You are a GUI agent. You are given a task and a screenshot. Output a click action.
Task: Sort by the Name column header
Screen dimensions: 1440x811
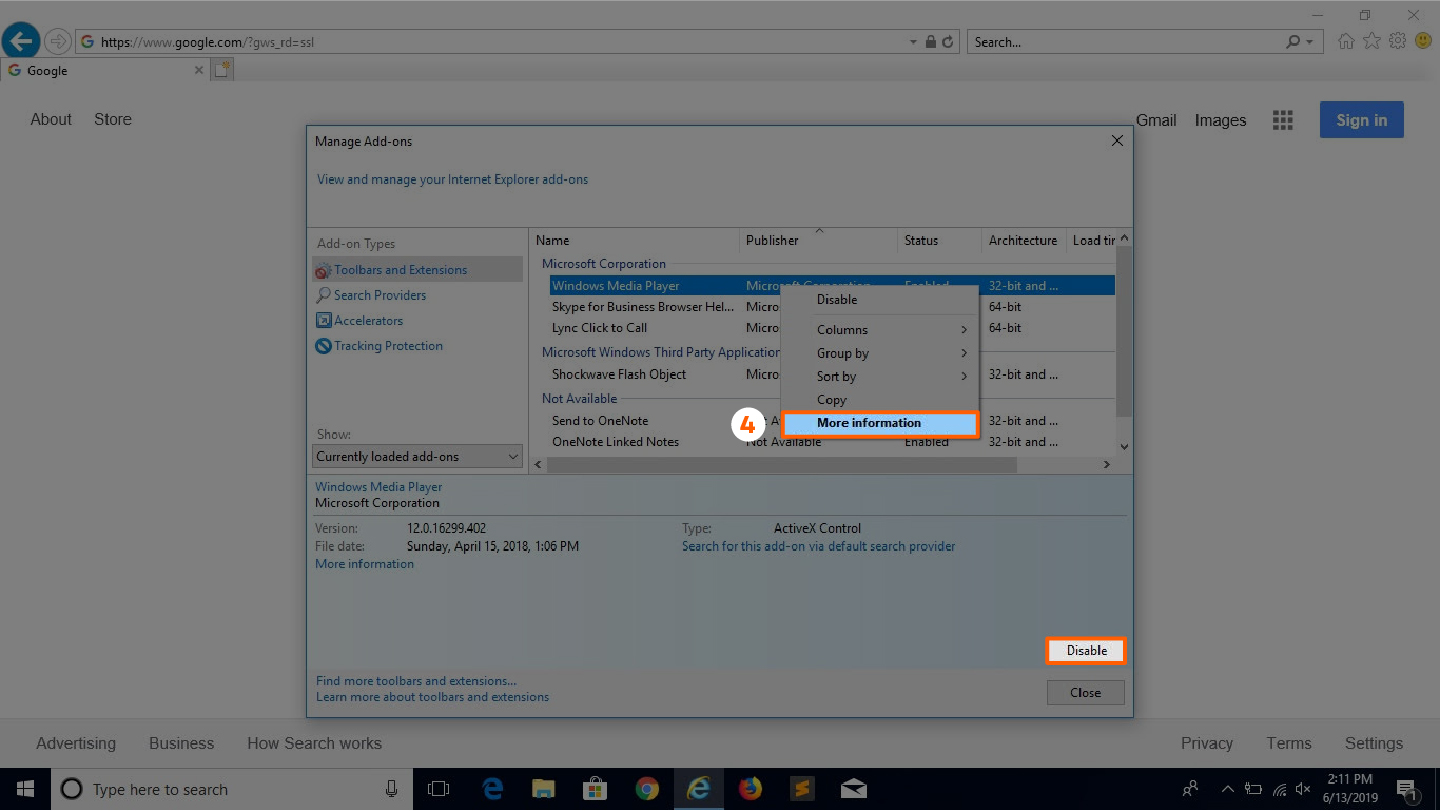click(x=634, y=241)
